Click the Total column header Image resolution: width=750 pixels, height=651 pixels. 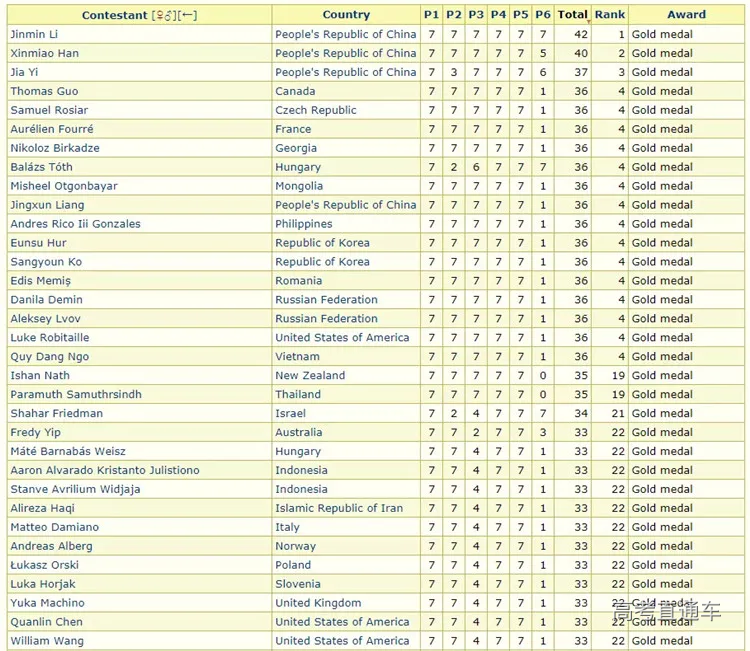572,15
